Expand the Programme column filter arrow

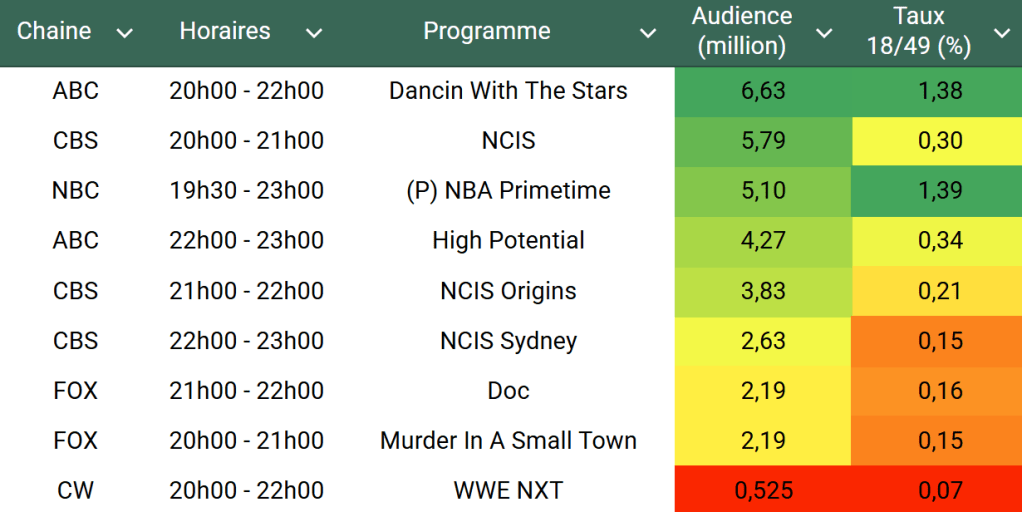pos(648,34)
